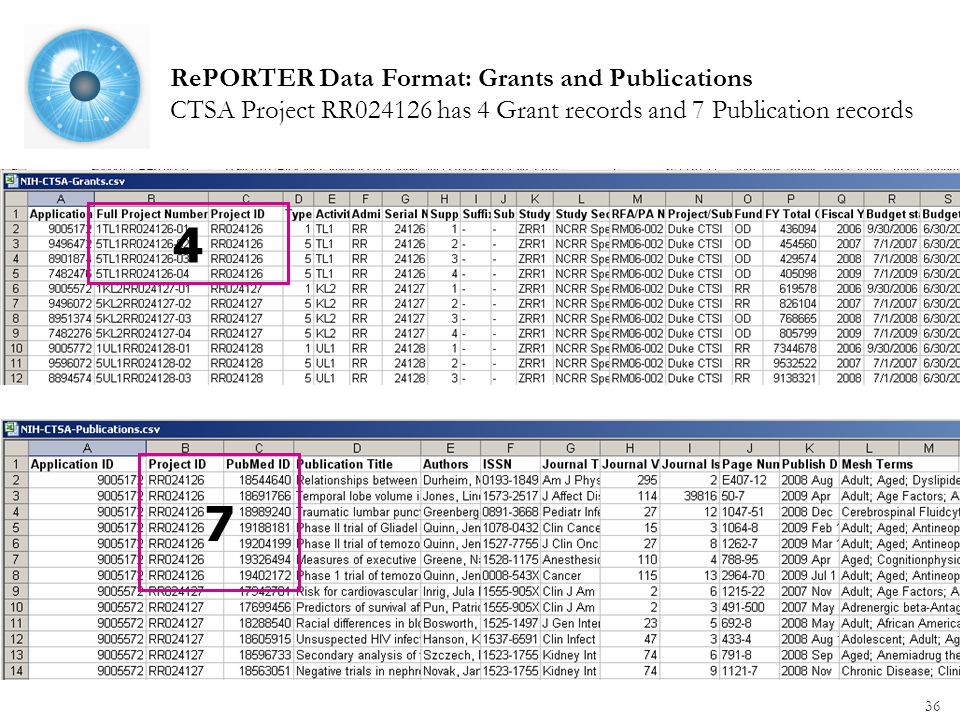Select row 12 header in Grants sheet
Viewport: 960px width, 720px height.
click(x=15, y=378)
